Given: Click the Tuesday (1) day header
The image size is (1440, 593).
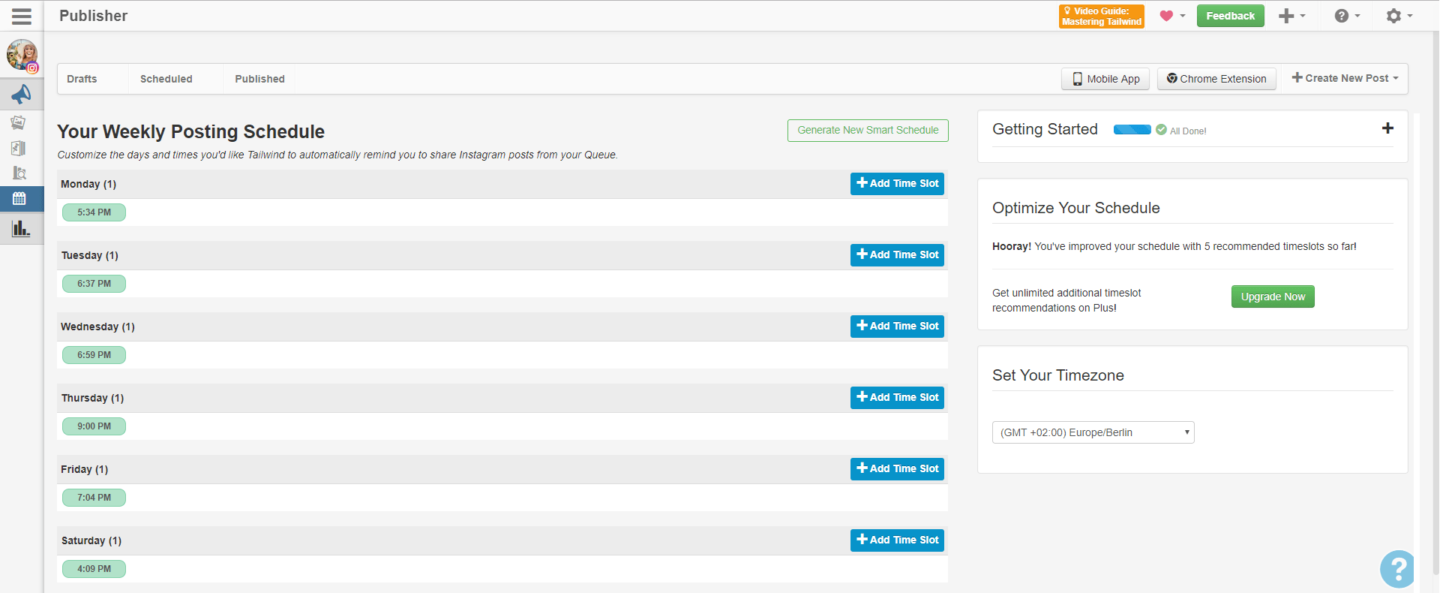Looking at the screenshot, I should coord(90,256).
